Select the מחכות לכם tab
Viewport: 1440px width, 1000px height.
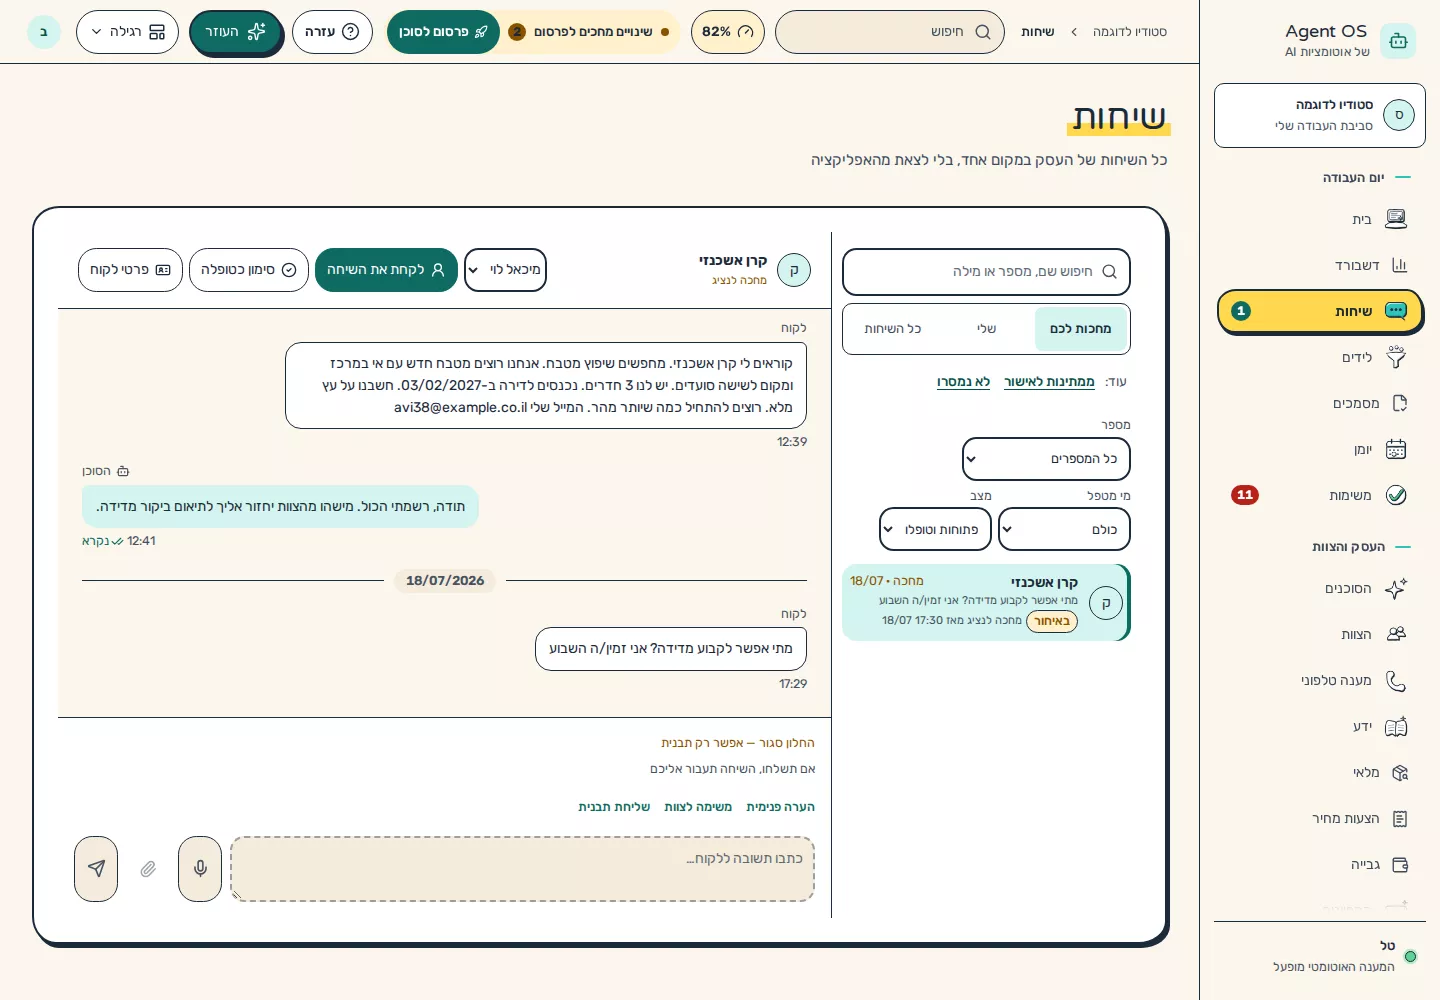(x=1080, y=329)
